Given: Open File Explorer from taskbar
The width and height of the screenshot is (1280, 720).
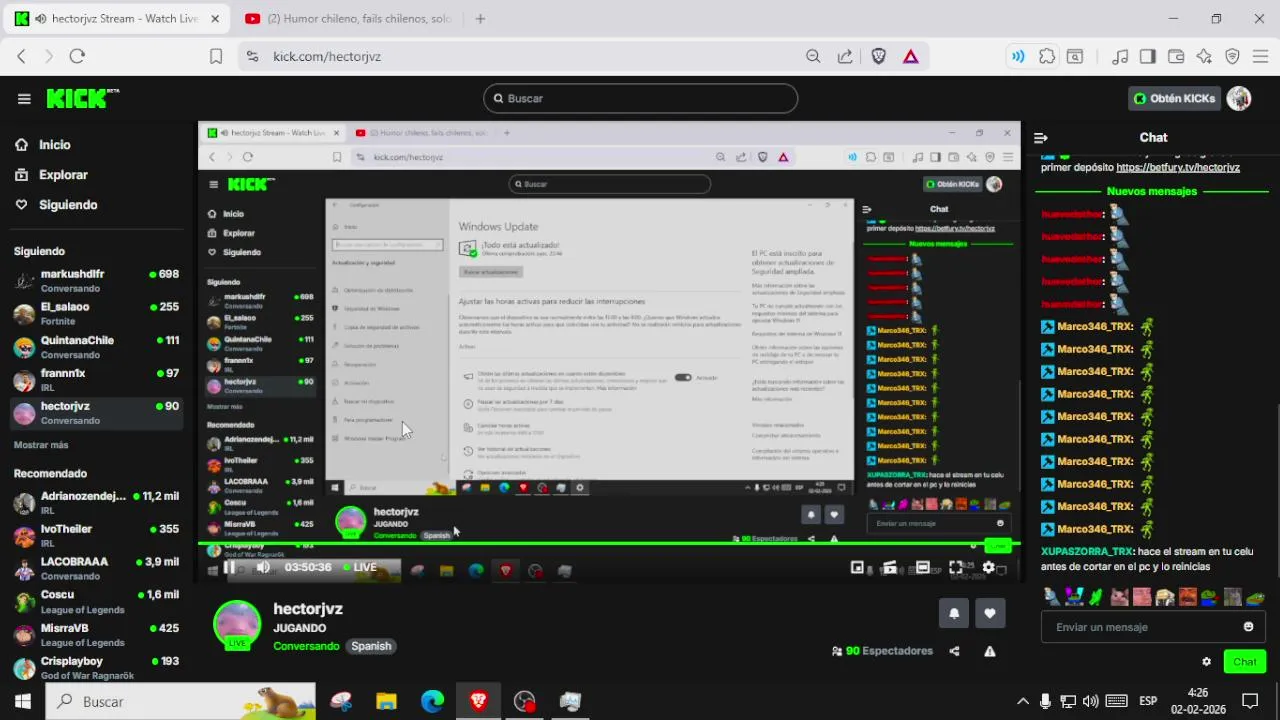Looking at the screenshot, I should point(386,701).
